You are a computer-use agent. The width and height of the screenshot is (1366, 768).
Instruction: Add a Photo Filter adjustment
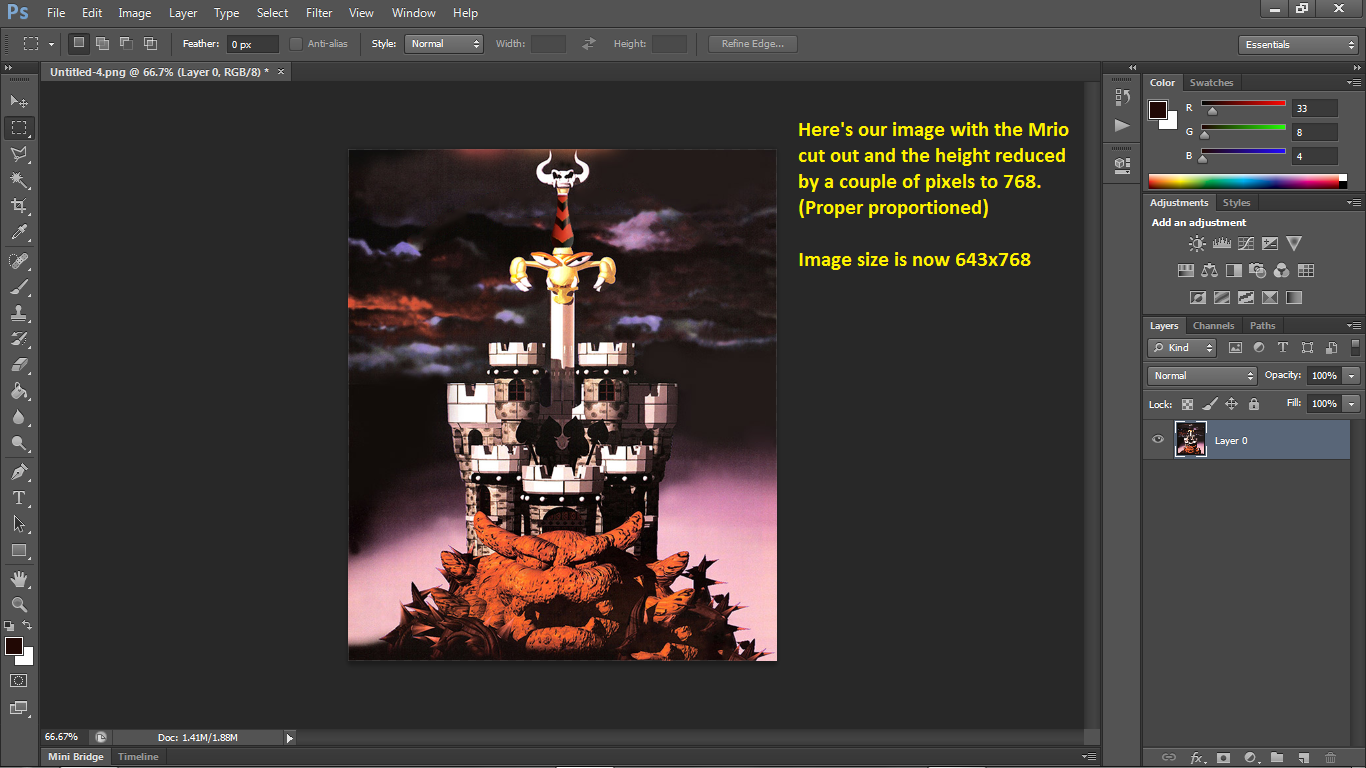coord(1258,270)
